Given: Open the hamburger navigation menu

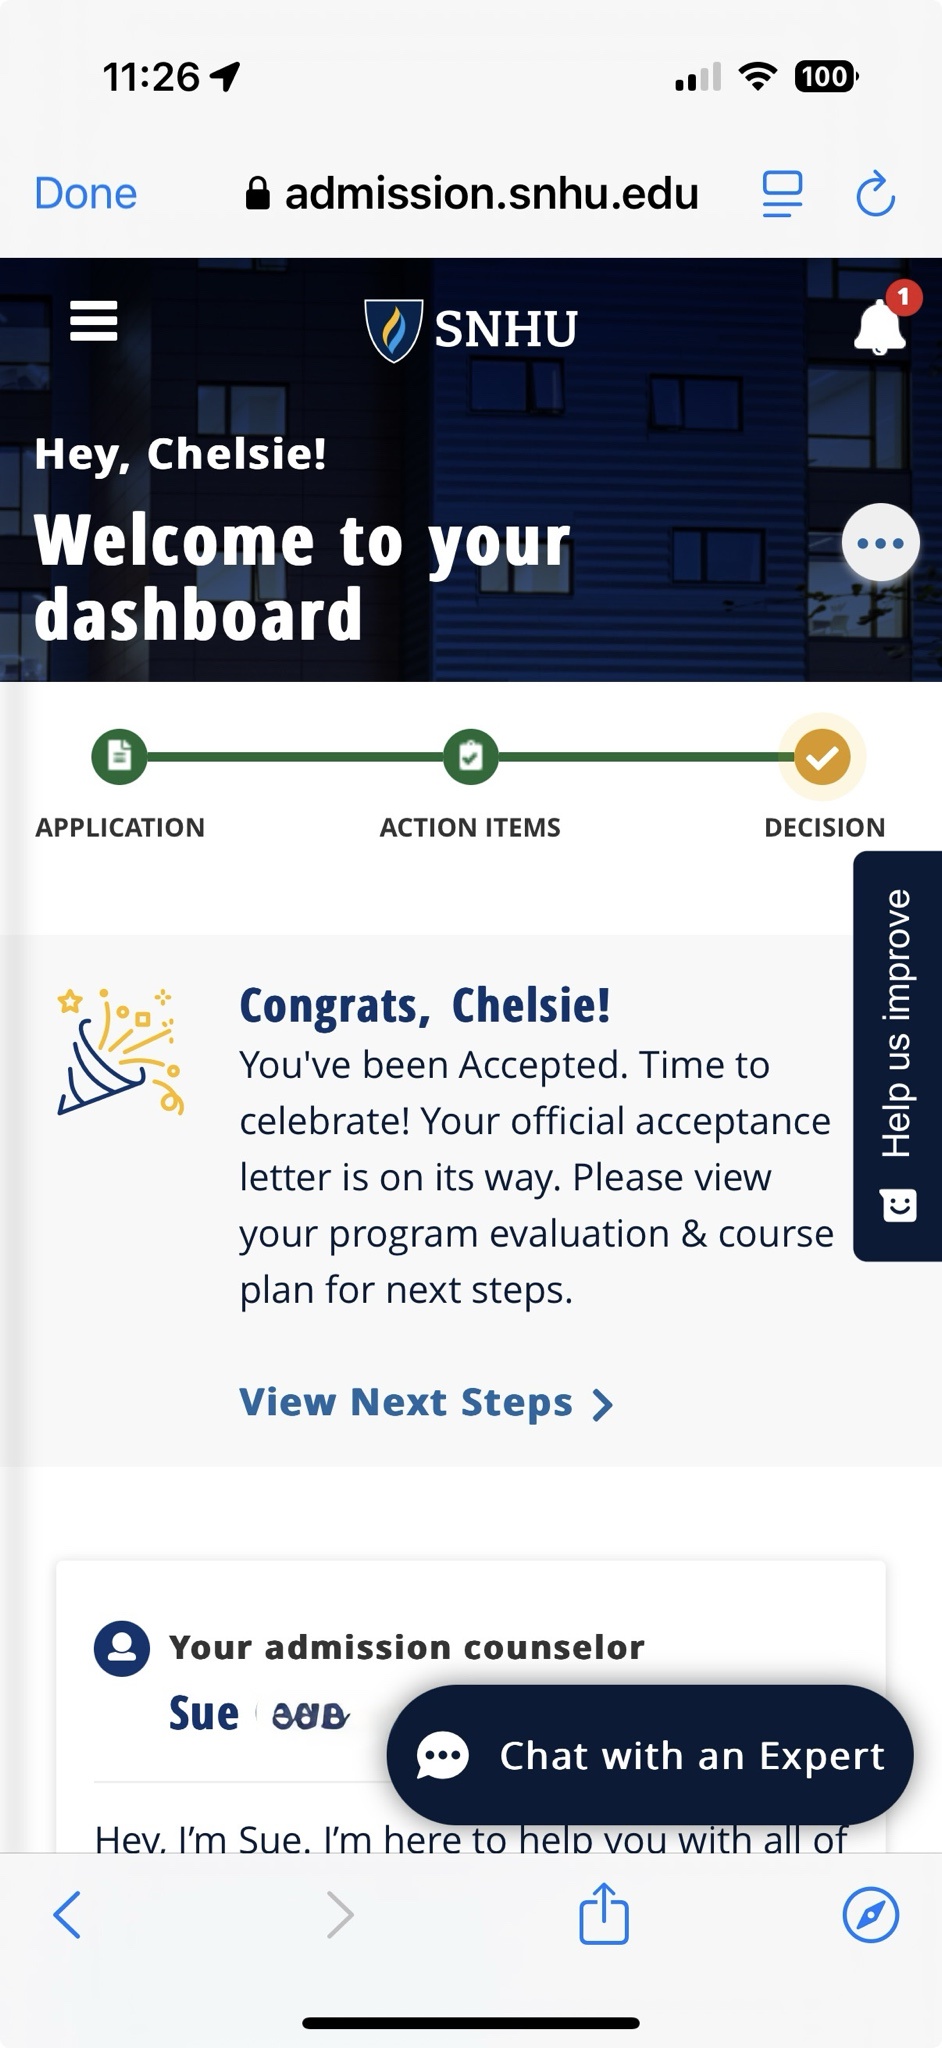Looking at the screenshot, I should pos(94,321).
